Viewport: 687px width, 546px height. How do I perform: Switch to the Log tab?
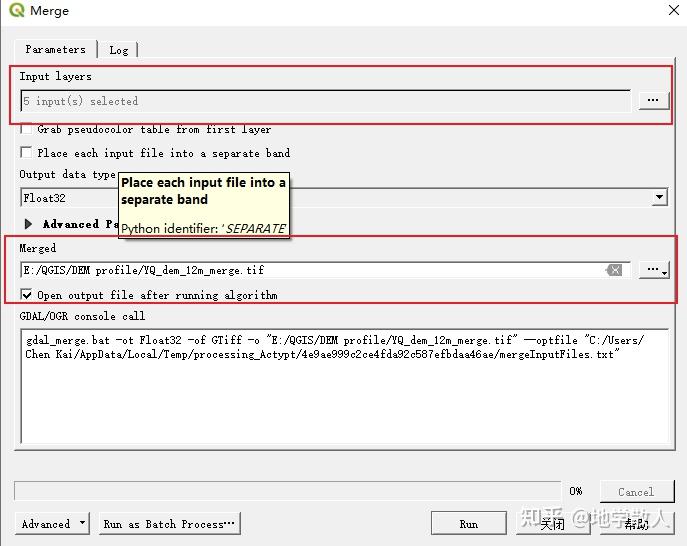[x=118, y=50]
